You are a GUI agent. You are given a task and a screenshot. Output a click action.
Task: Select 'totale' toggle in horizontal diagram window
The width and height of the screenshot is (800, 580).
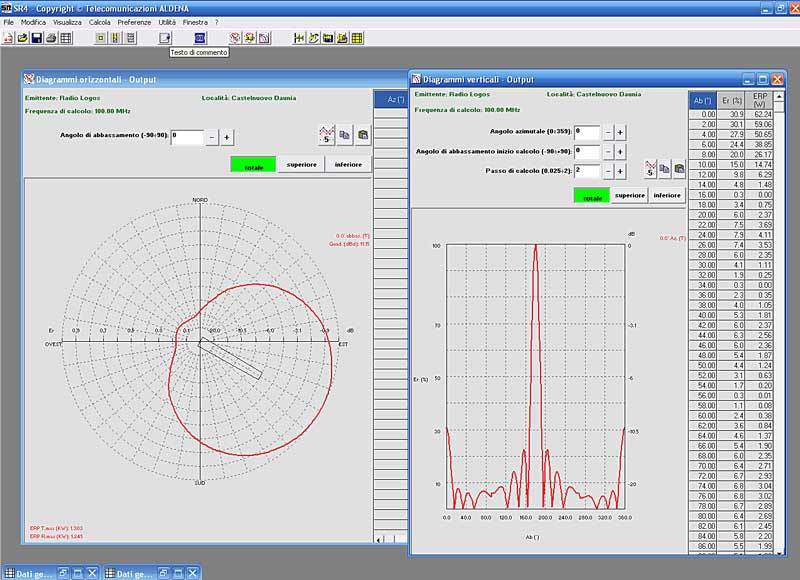[253, 165]
